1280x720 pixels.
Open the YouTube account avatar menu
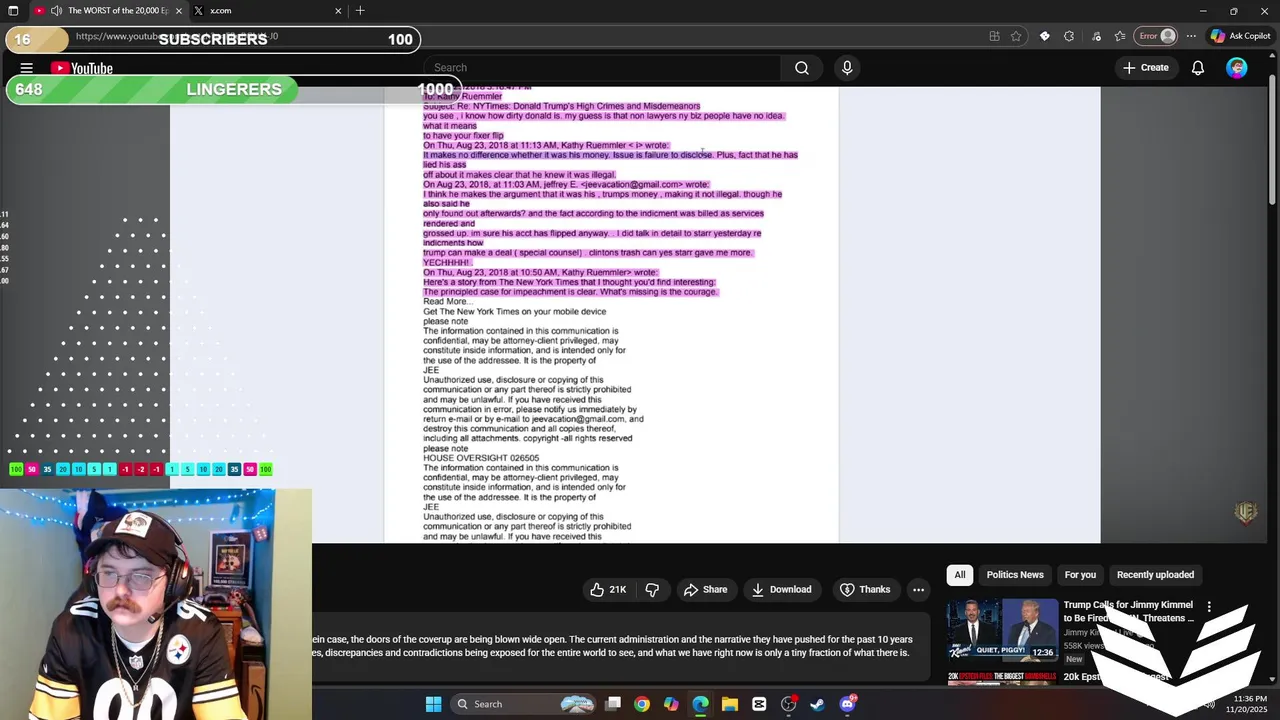1237,68
